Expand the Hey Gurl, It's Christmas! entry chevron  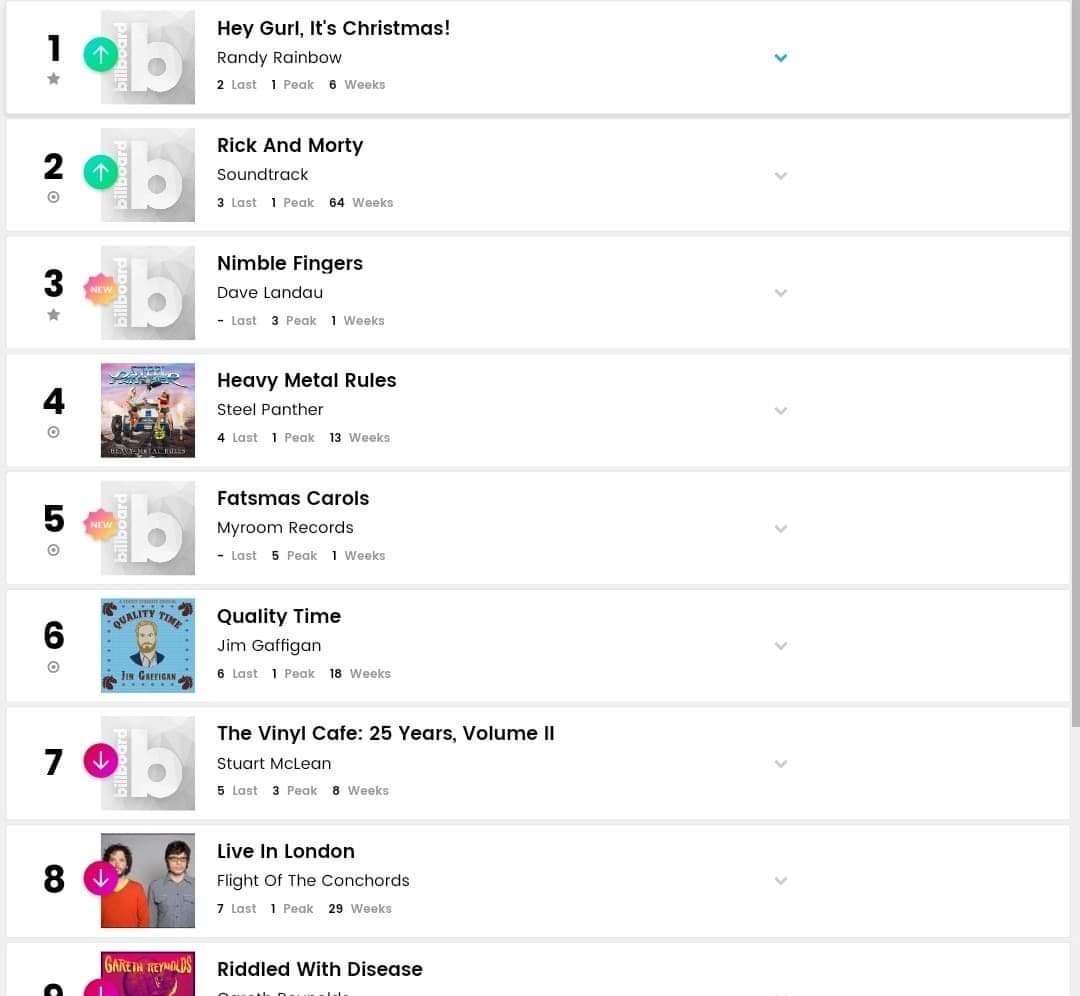(780, 58)
